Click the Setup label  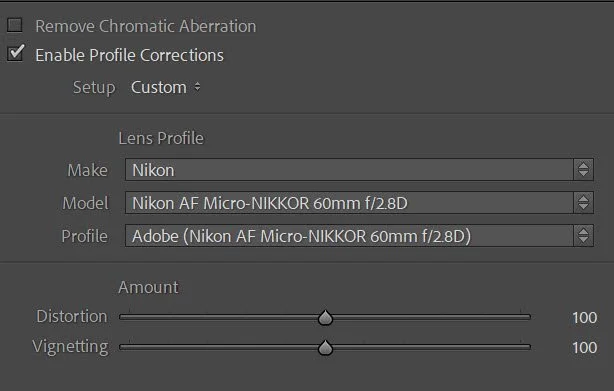click(x=94, y=88)
